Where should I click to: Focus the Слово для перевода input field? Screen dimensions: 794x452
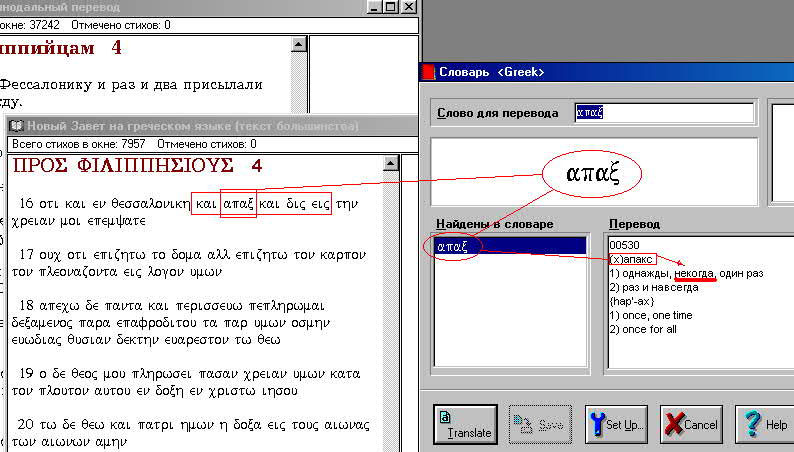(x=664, y=113)
